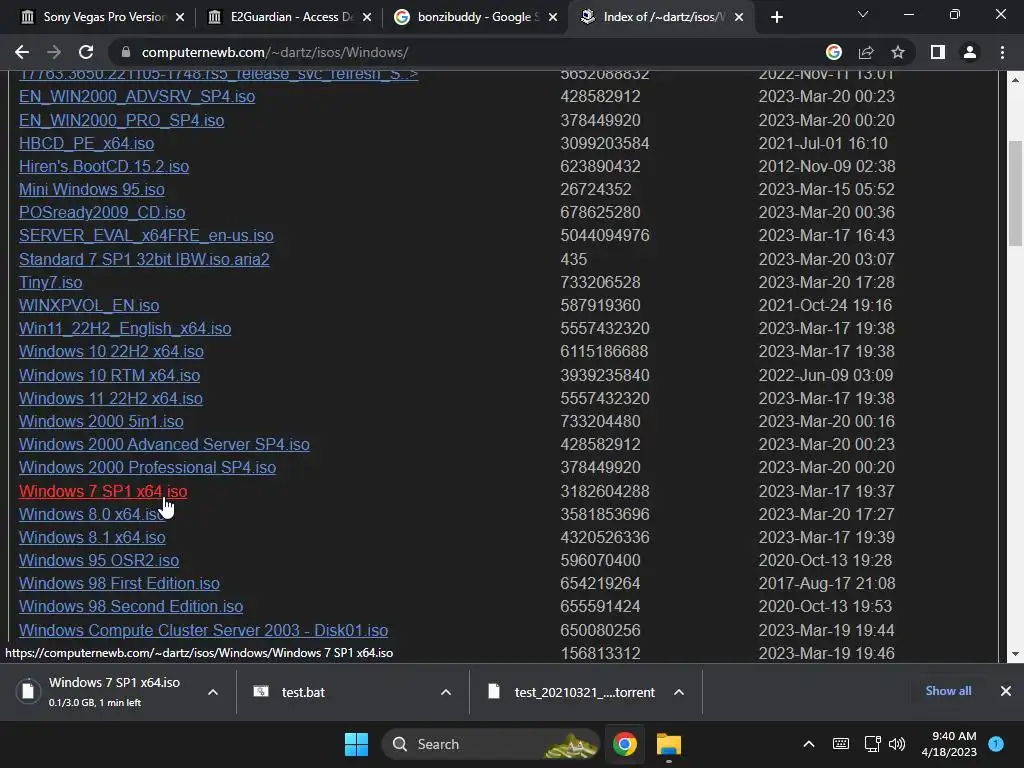
Task: Expand options for test.bat download
Action: coord(446,692)
